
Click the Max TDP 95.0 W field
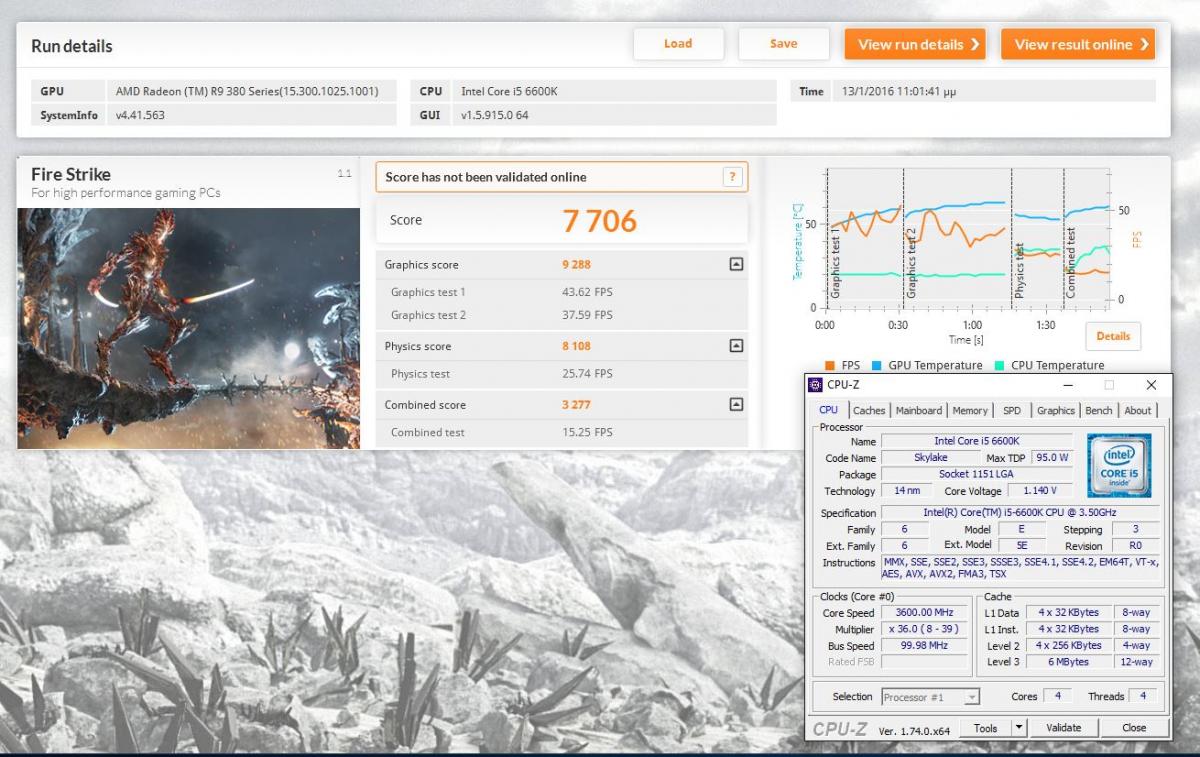pyautogui.click(x=1051, y=458)
